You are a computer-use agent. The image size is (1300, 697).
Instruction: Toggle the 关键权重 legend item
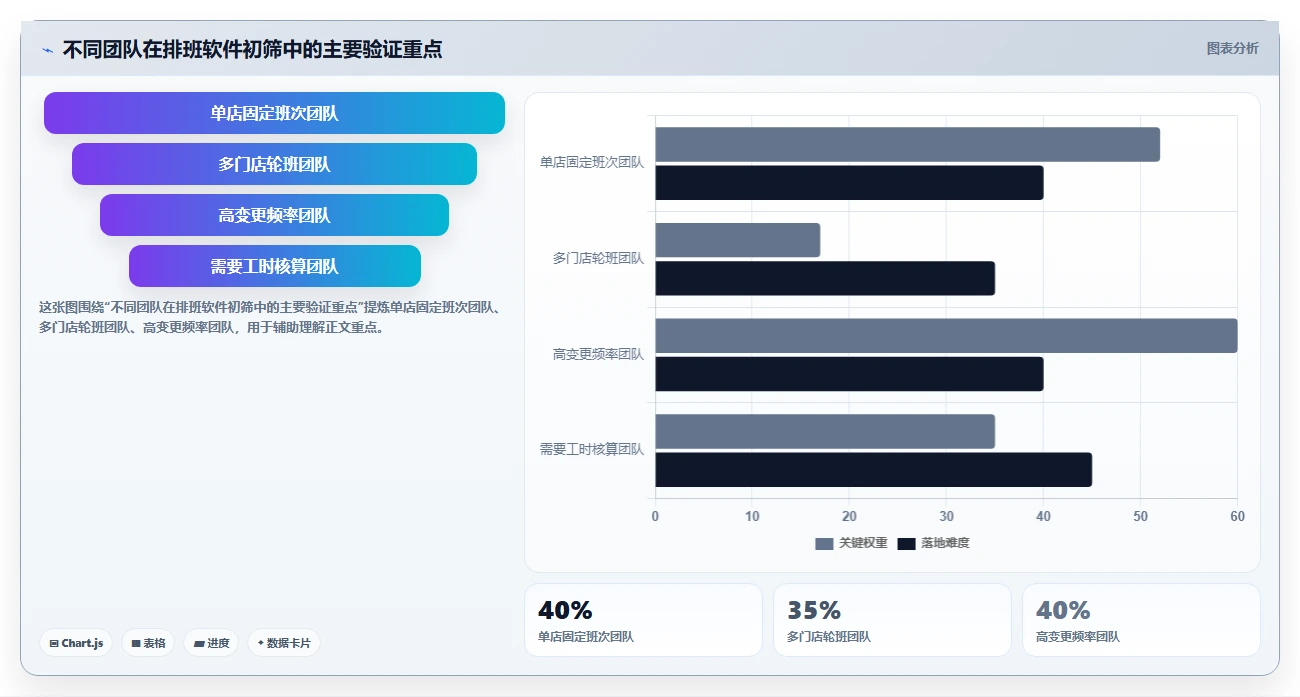851,543
